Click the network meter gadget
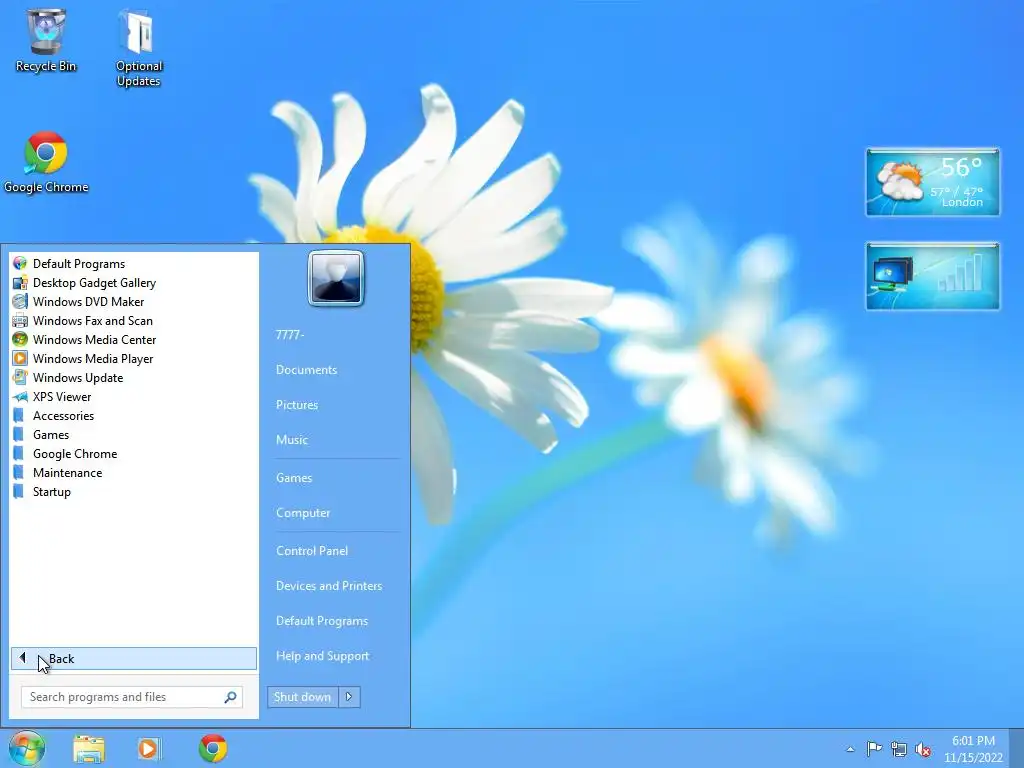Screen dimensions: 1024x768 pyautogui.click(x=933, y=276)
